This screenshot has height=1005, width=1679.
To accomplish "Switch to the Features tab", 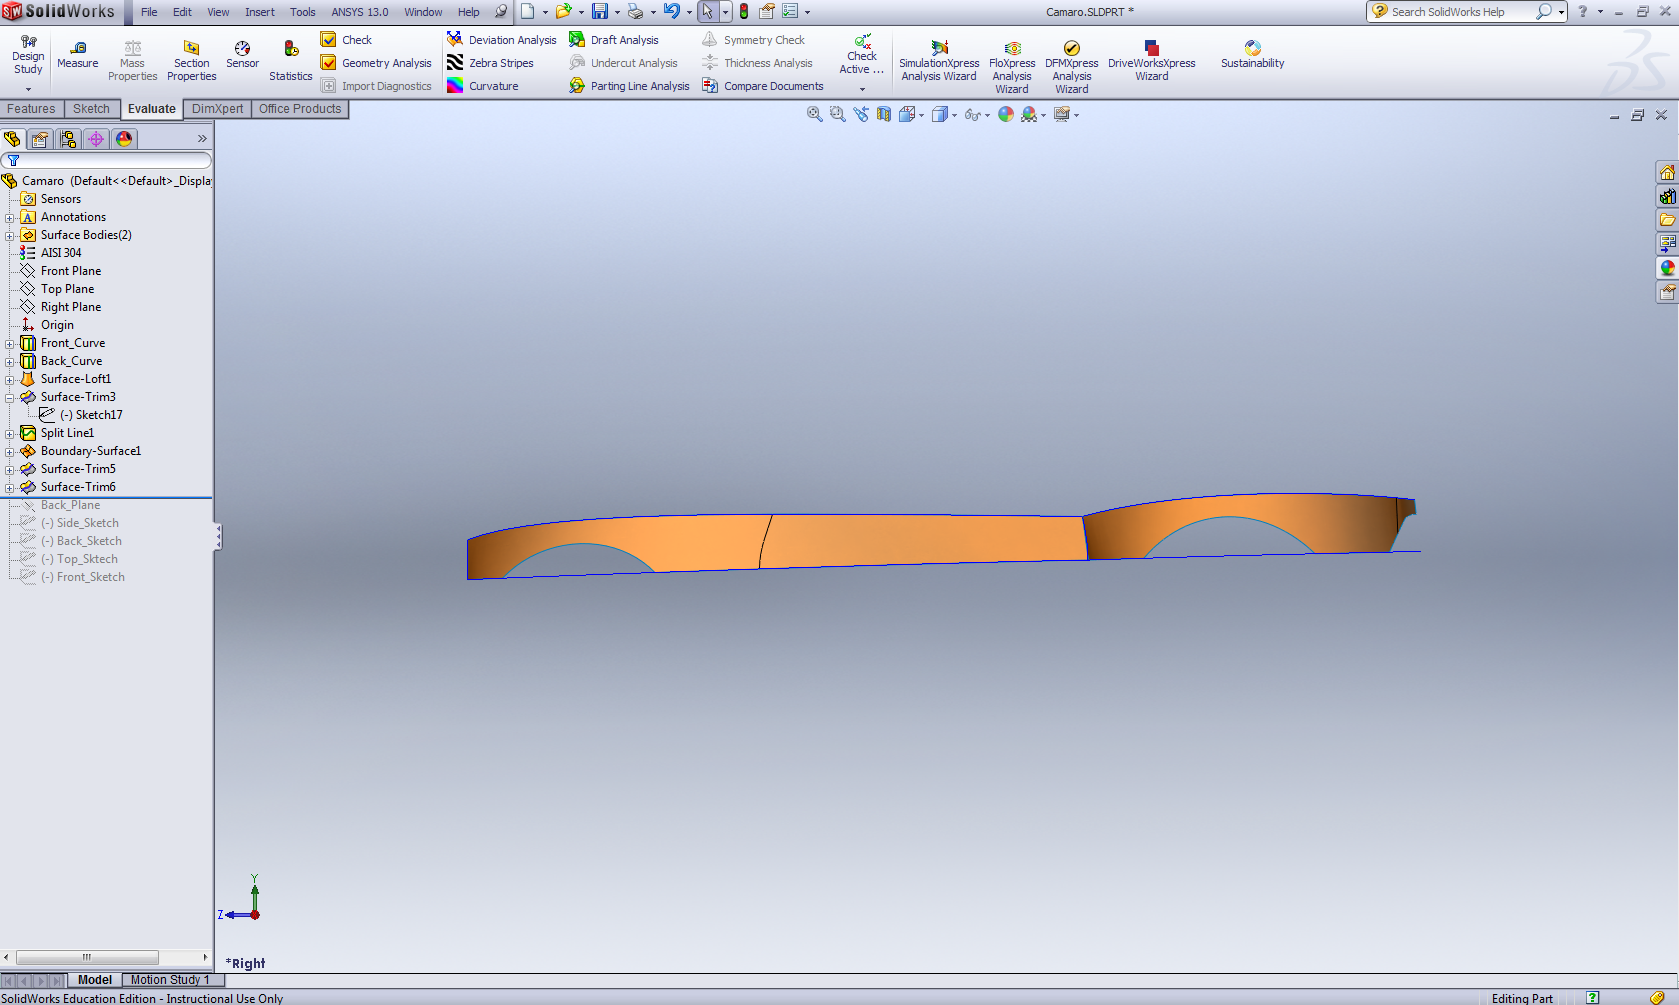I will 31,109.
